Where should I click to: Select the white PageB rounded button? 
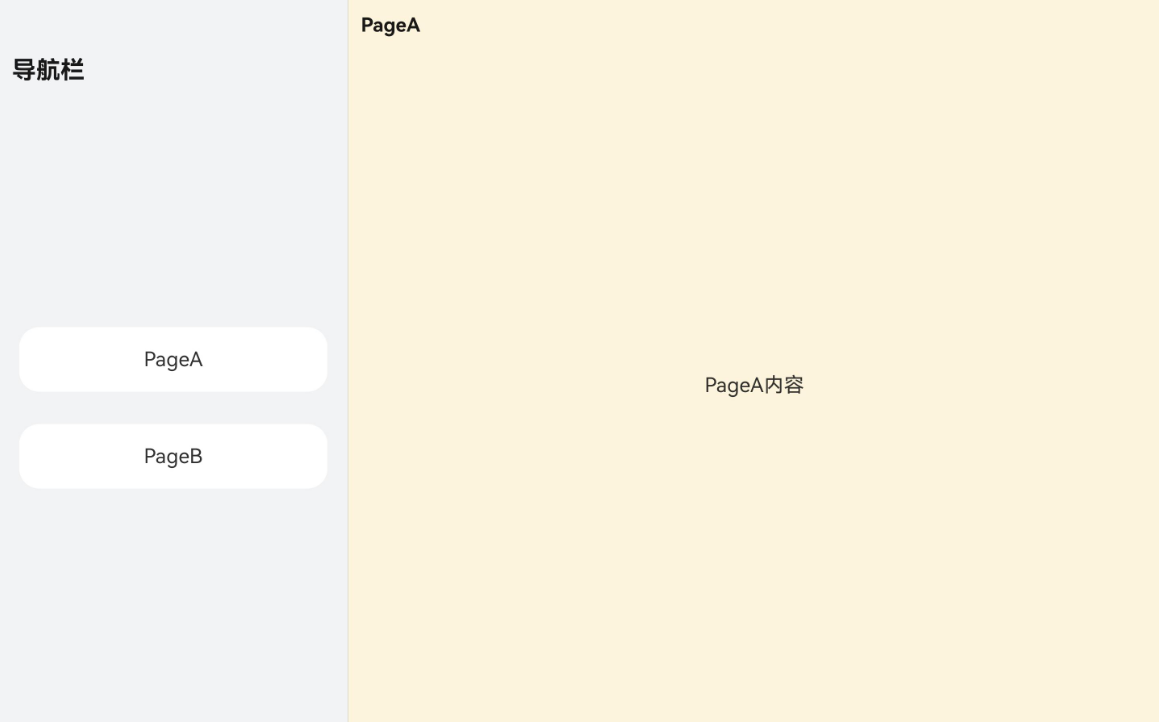pos(173,456)
